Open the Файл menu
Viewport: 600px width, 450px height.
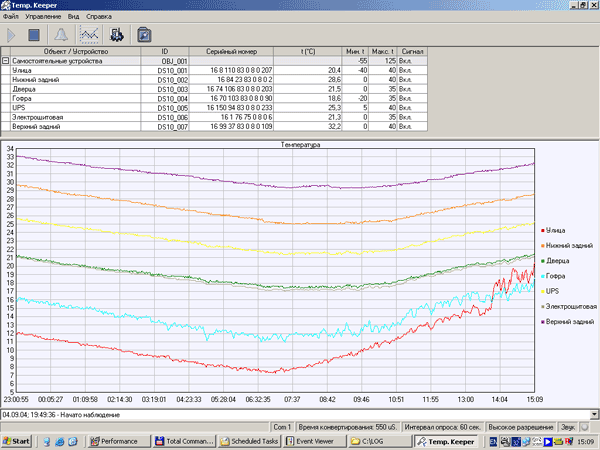pyautogui.click(x=11, y=18)
